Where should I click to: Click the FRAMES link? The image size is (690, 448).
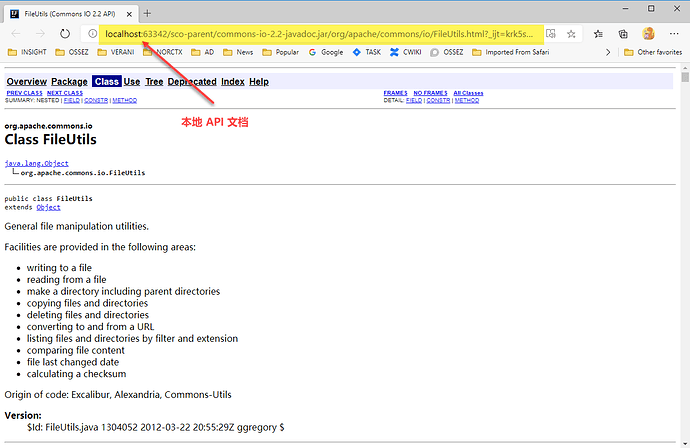pos(395,93)
